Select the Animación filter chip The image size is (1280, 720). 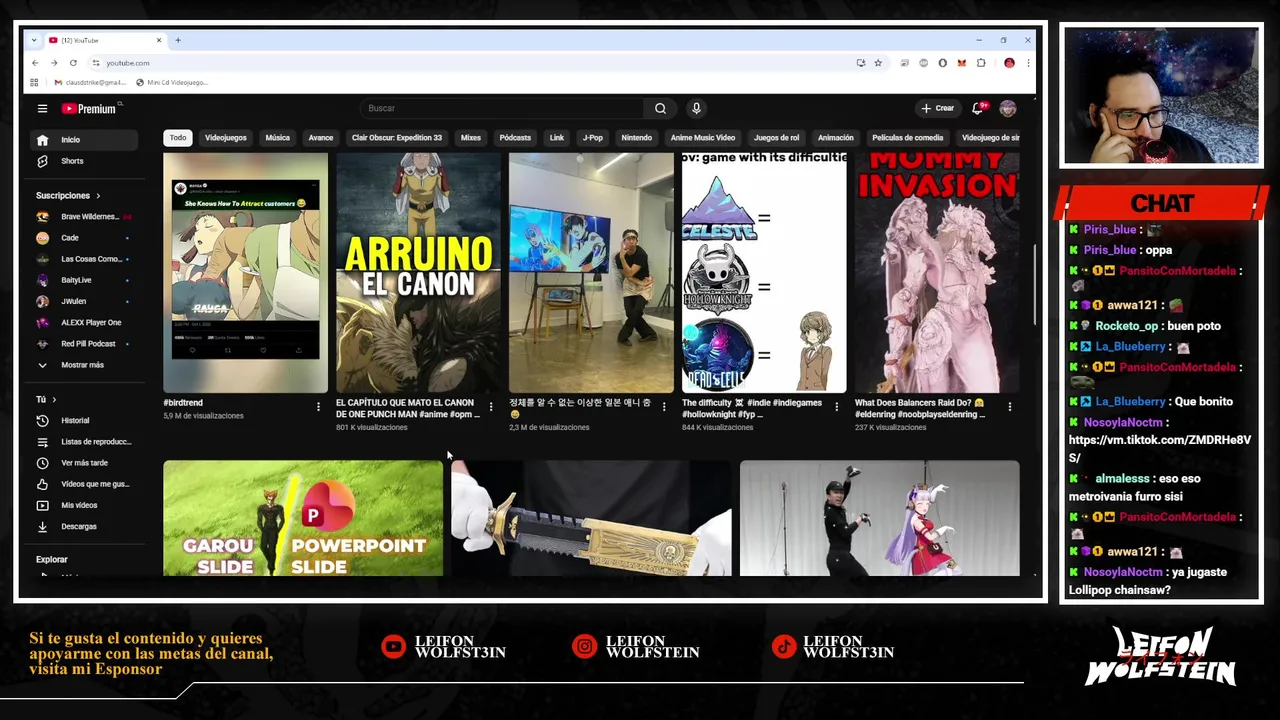click(x=836, y=138)
